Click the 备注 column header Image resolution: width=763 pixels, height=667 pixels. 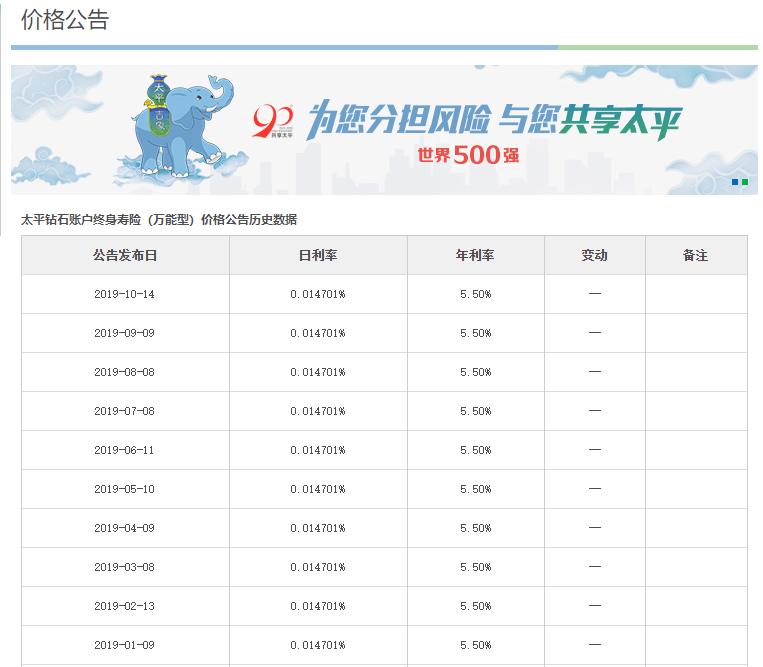[x=696, y=255]
